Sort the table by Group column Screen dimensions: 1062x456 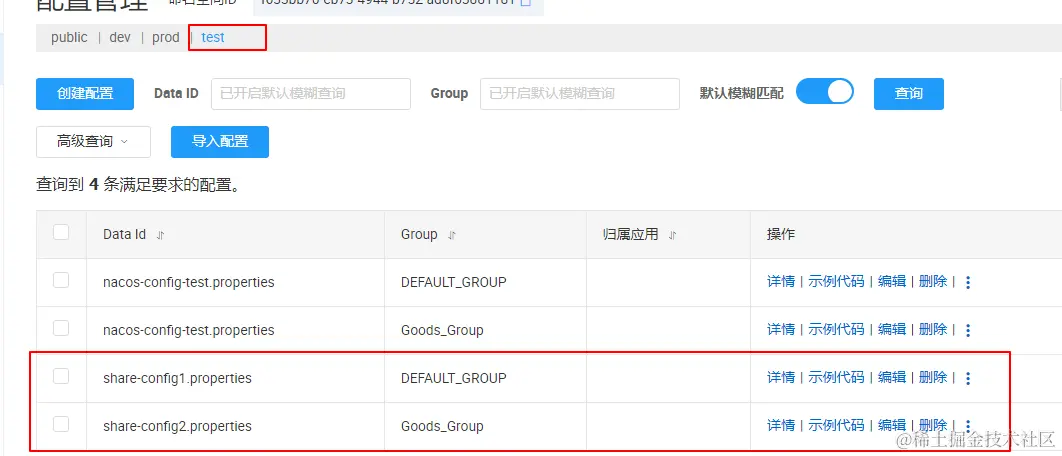tap(452, 235)
